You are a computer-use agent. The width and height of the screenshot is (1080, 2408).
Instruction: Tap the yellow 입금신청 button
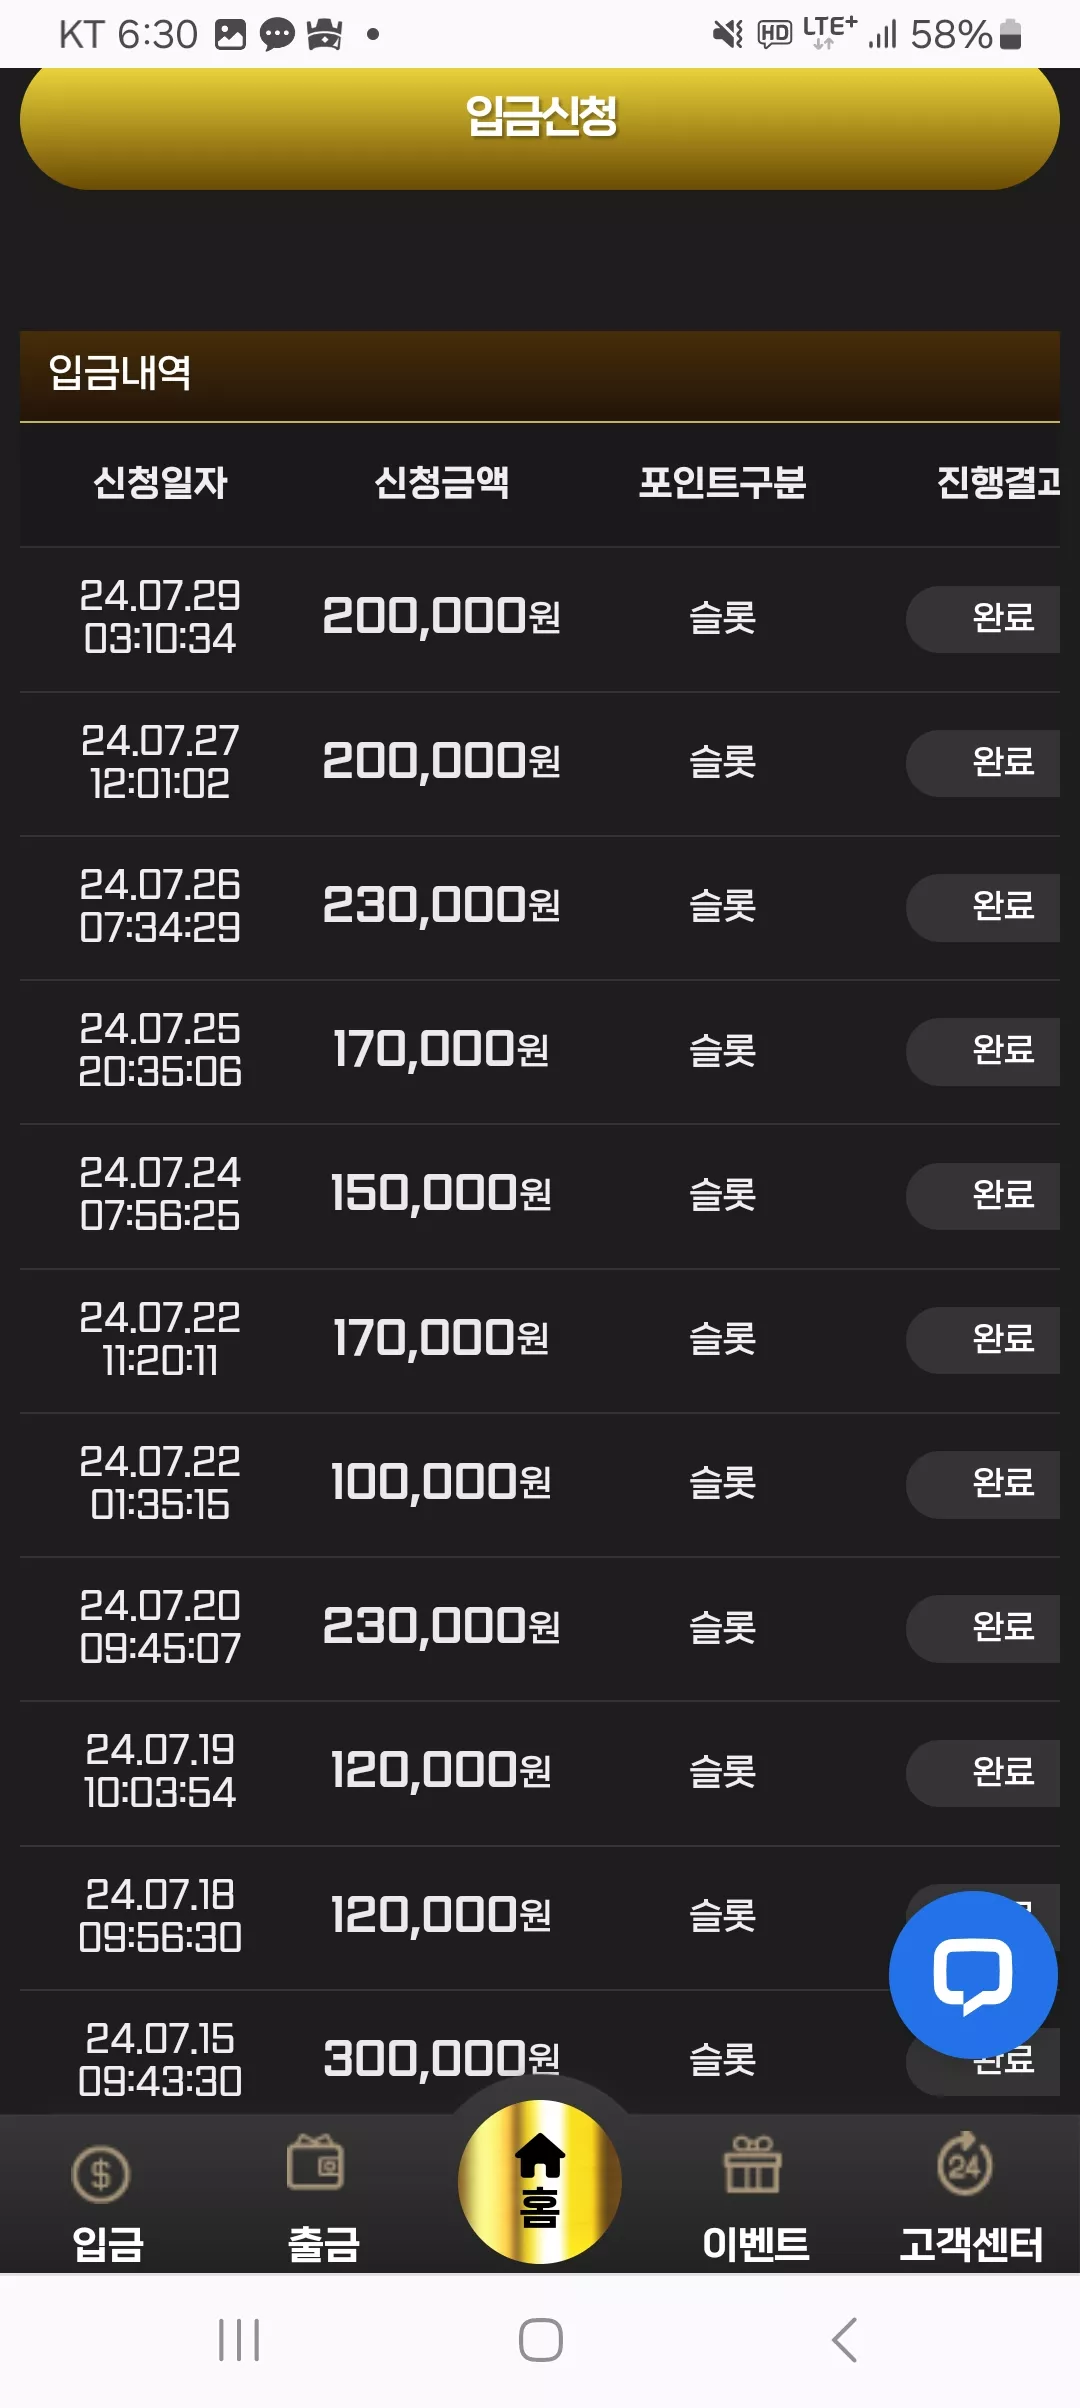click(x=540, y=120)
